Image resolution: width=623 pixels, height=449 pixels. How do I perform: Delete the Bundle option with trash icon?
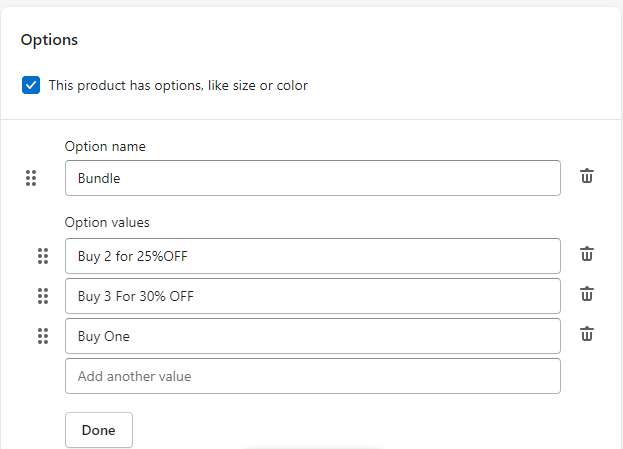pyautogui.click(x=587, y=177)
